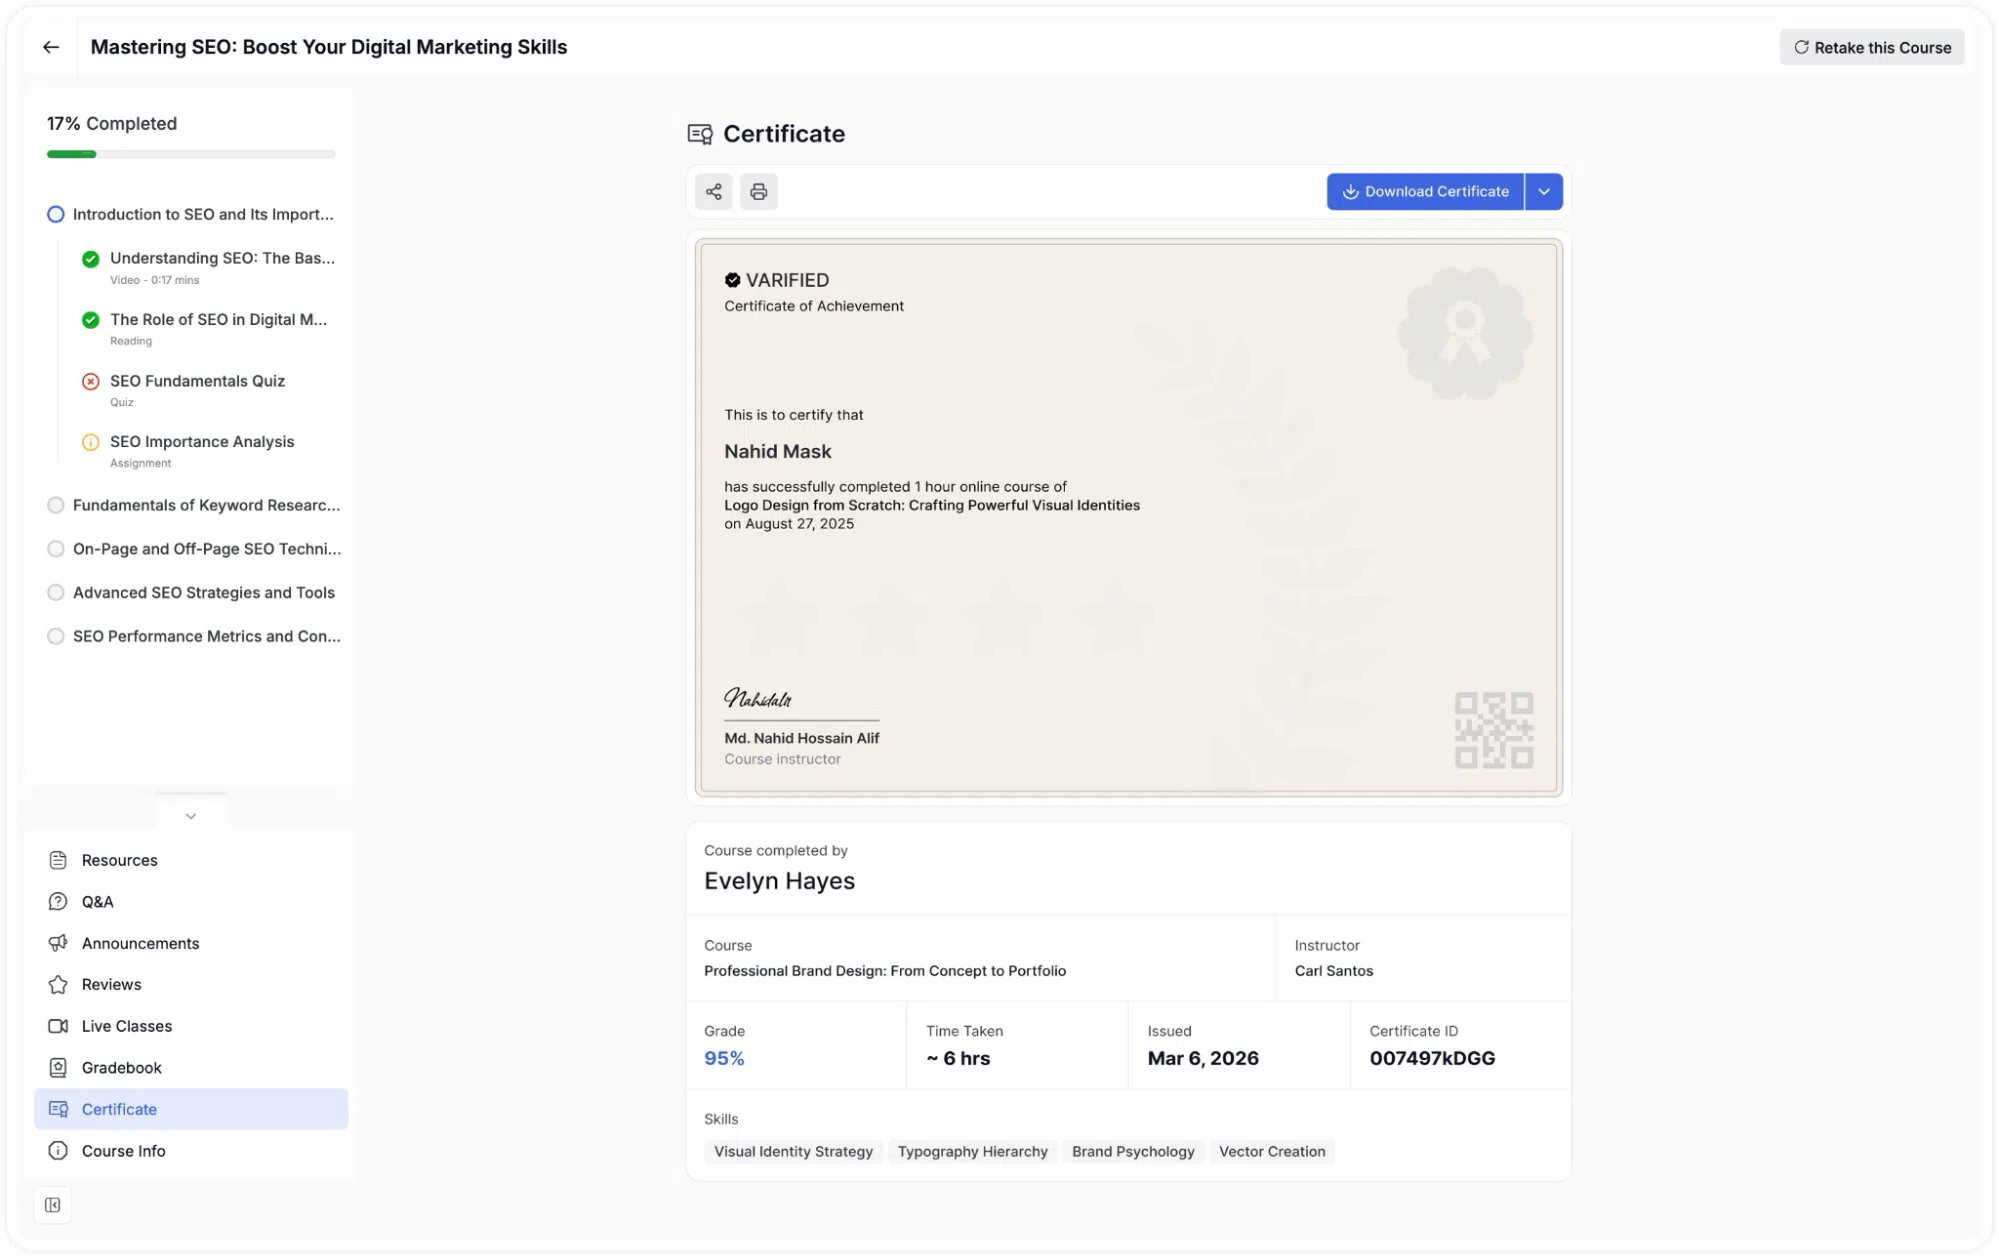
Task: Click the Certificate heading icon
Action: (x=700, y=134)
